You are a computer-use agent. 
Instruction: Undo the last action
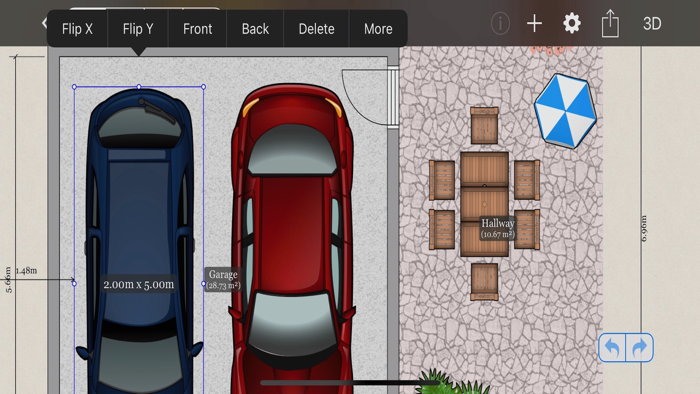coord(612,347)
